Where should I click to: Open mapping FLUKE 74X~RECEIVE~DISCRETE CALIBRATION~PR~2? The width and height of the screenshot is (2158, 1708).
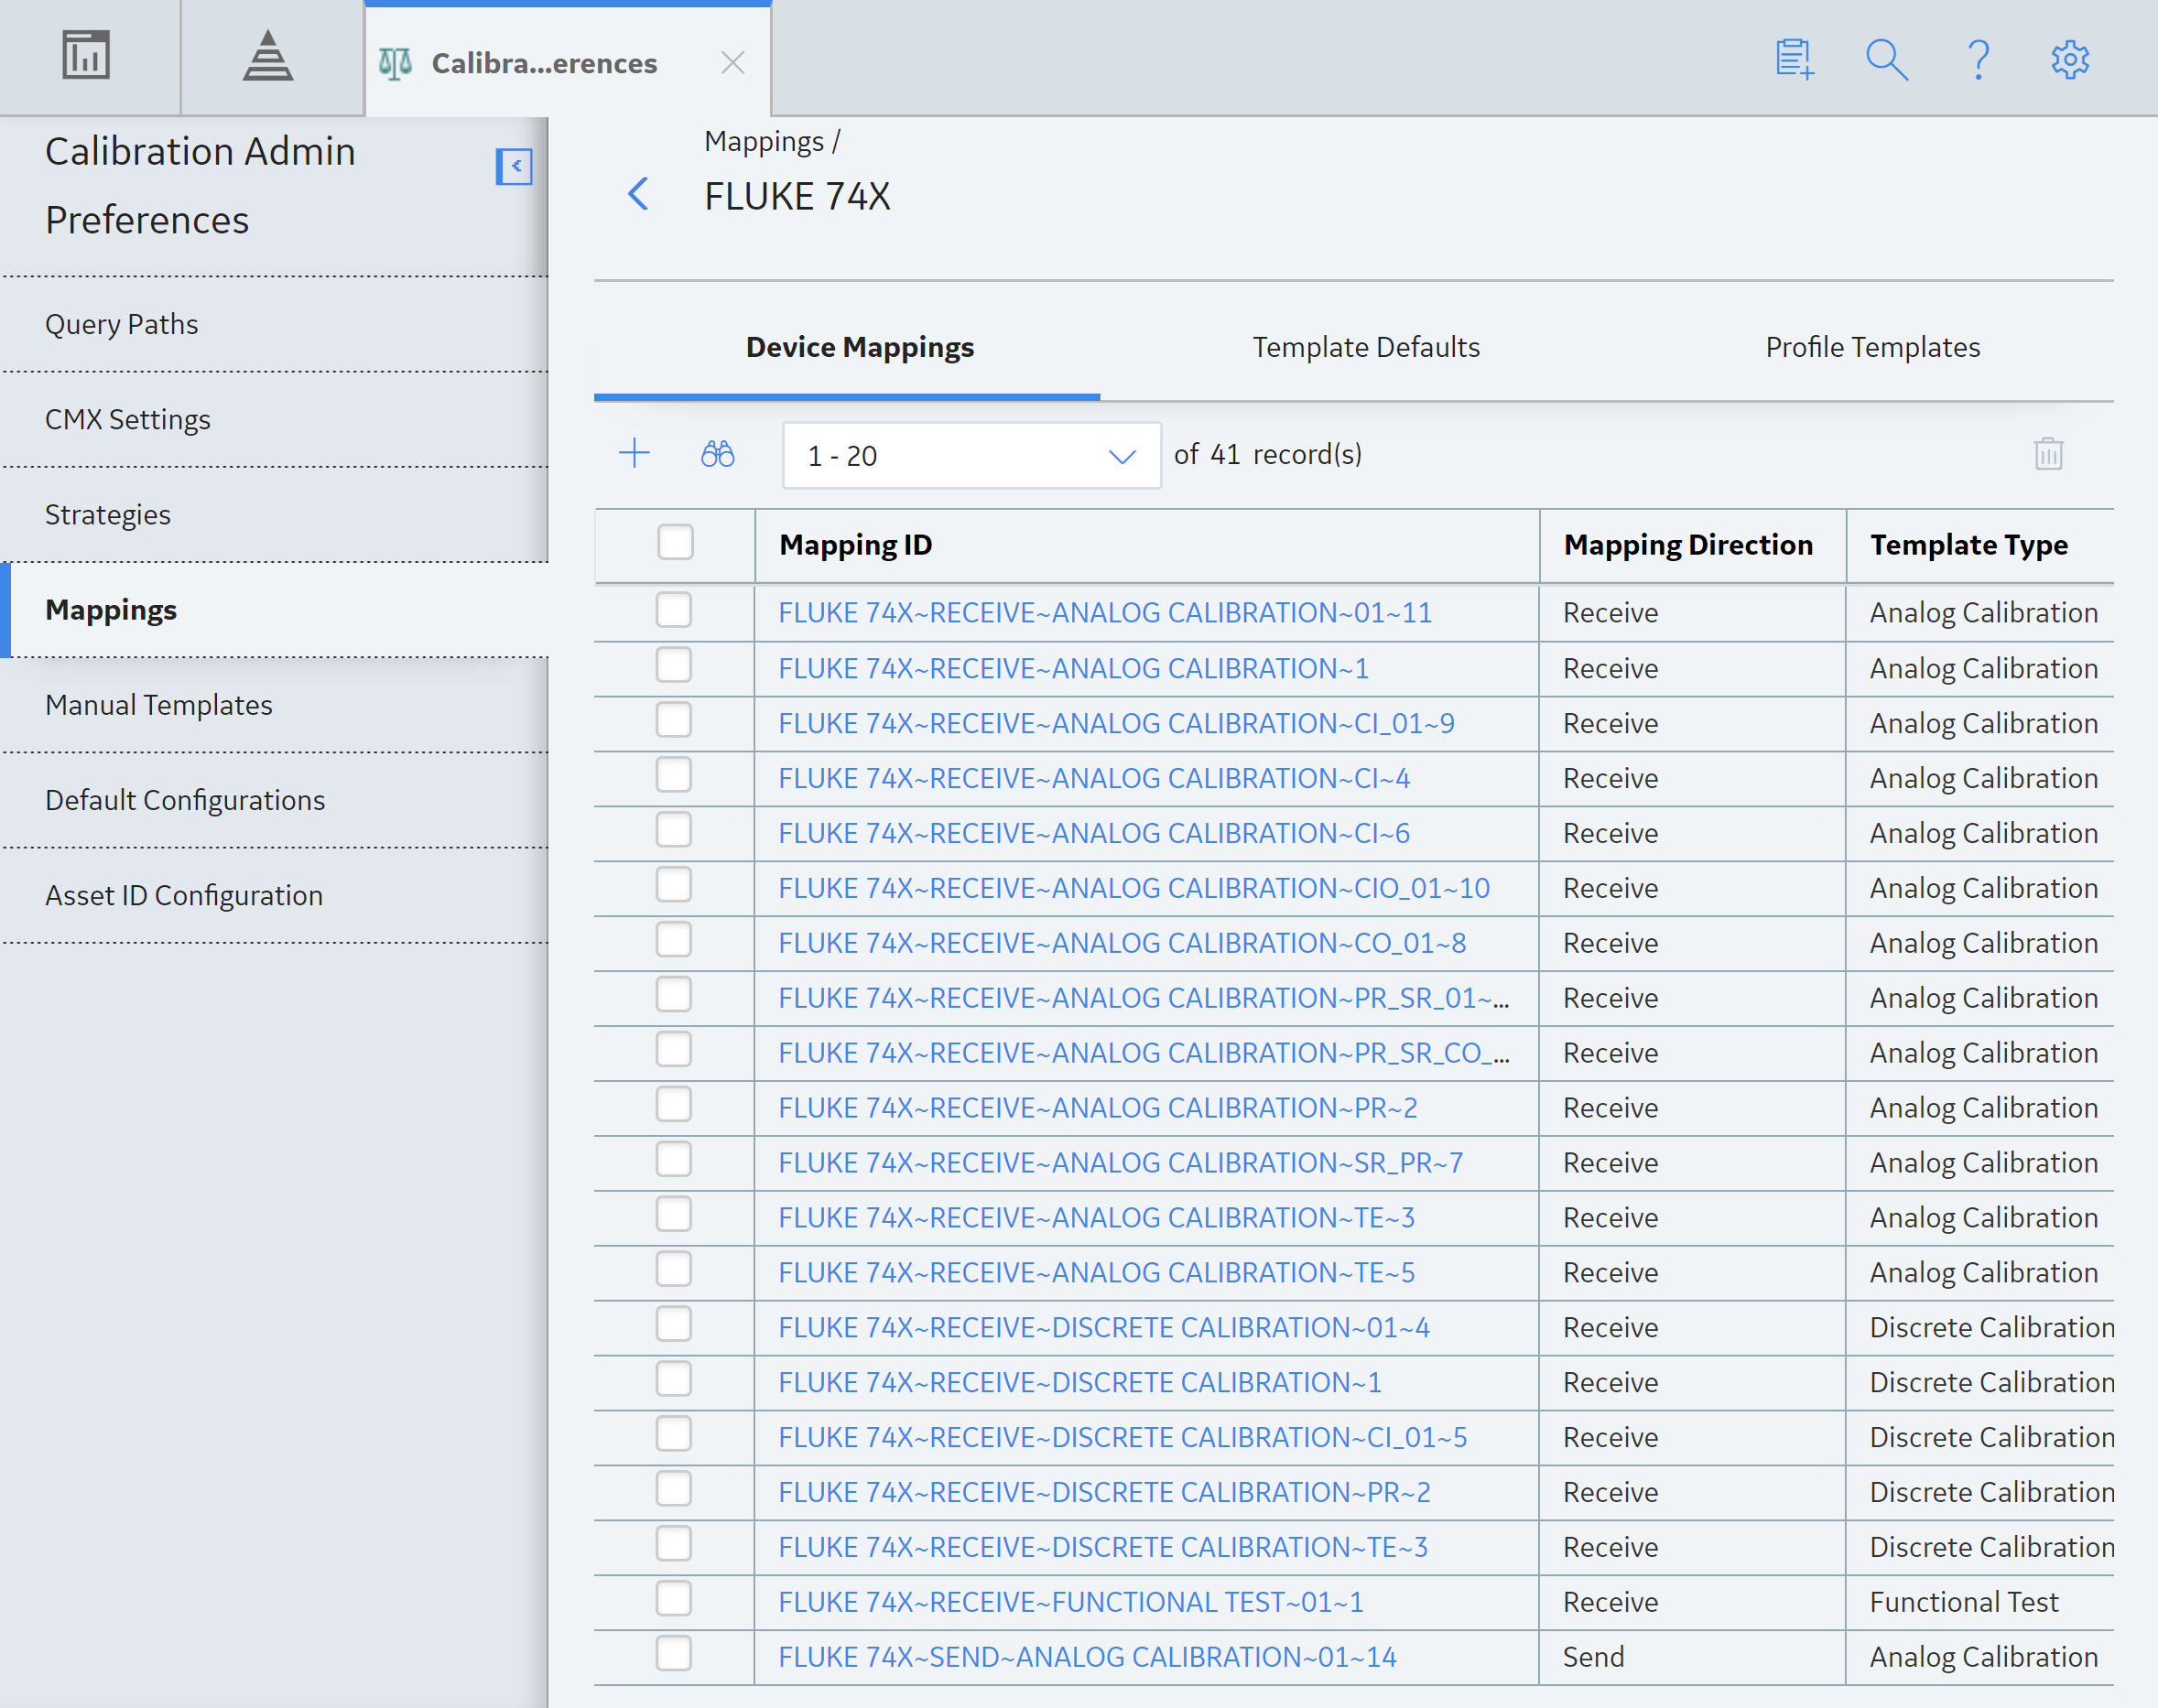click(1104, 1492)
